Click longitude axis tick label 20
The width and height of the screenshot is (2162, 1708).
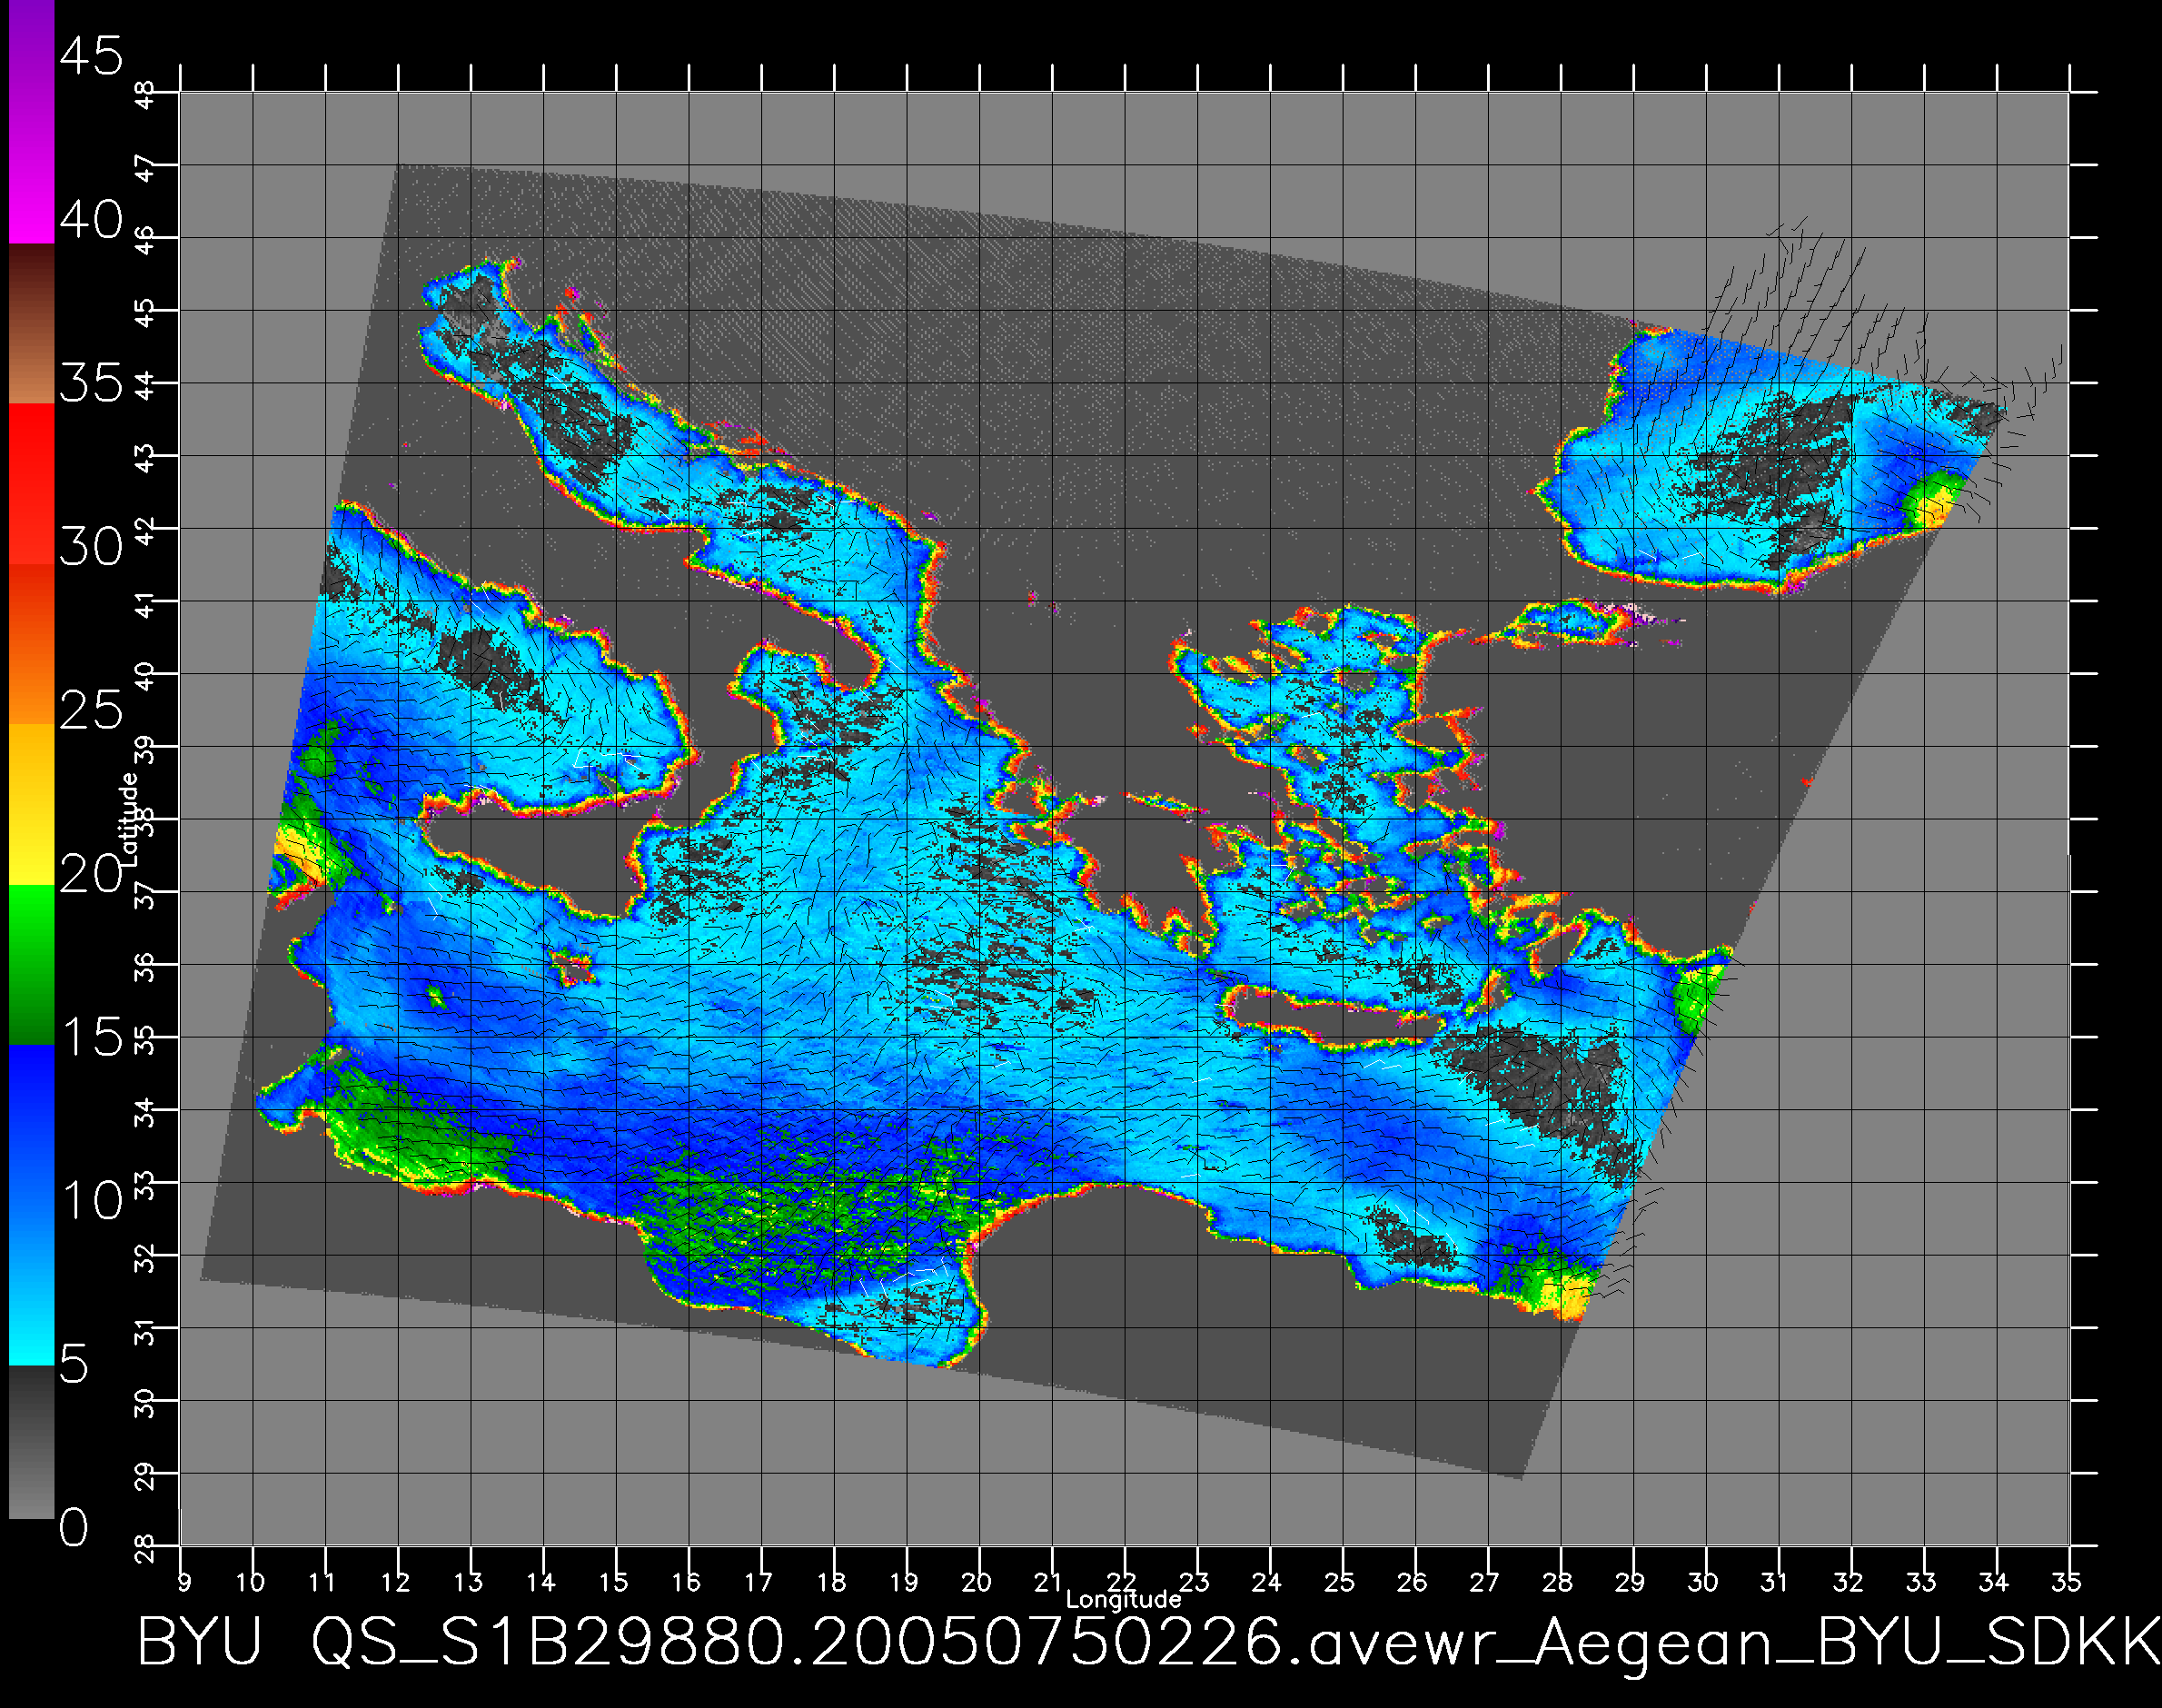977,1582
